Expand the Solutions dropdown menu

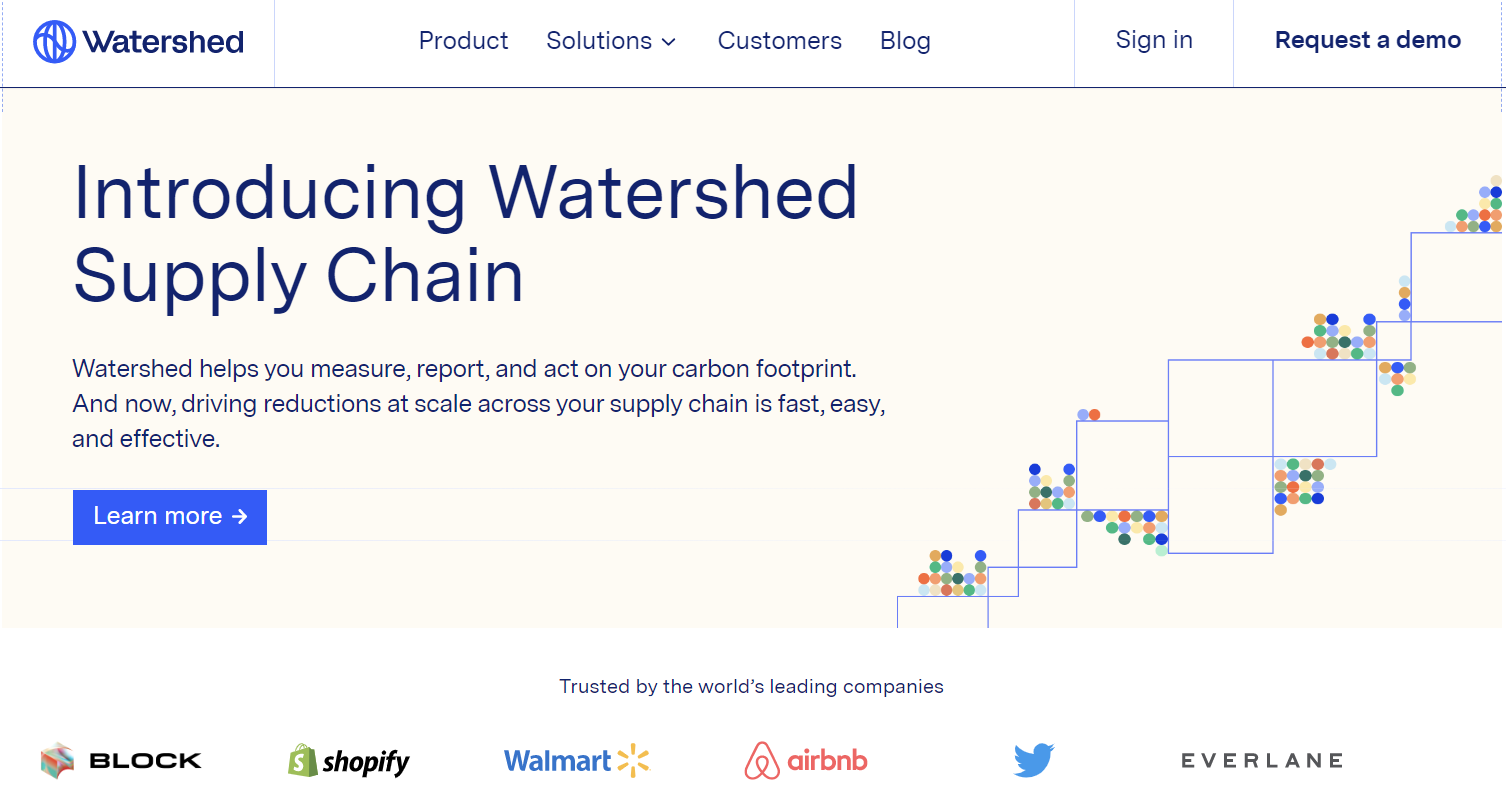[x=598, y=41]
